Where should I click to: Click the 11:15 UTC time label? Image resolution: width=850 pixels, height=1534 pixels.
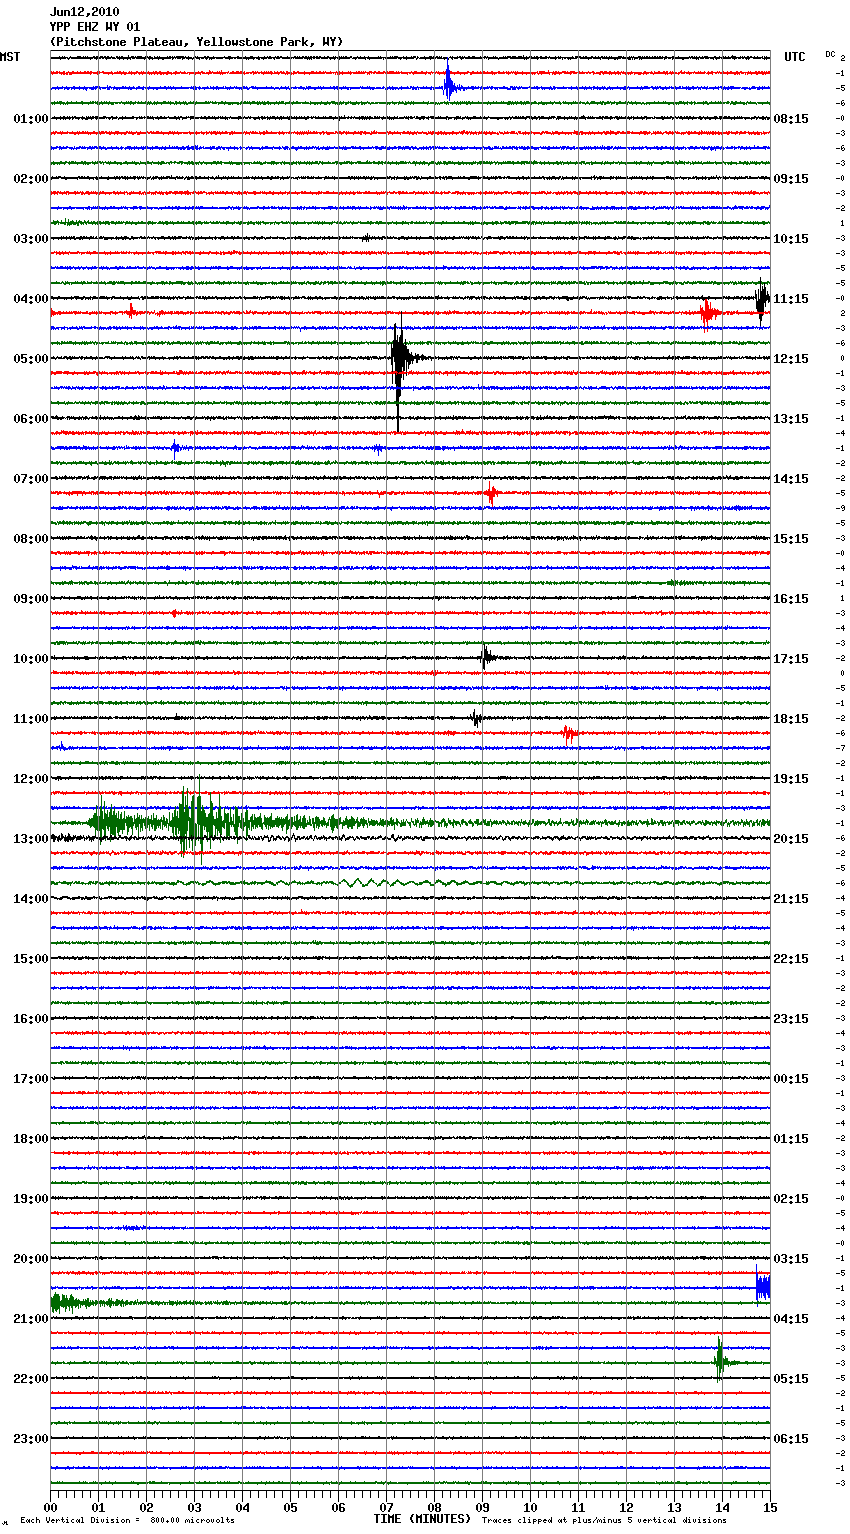coord(791,299)
